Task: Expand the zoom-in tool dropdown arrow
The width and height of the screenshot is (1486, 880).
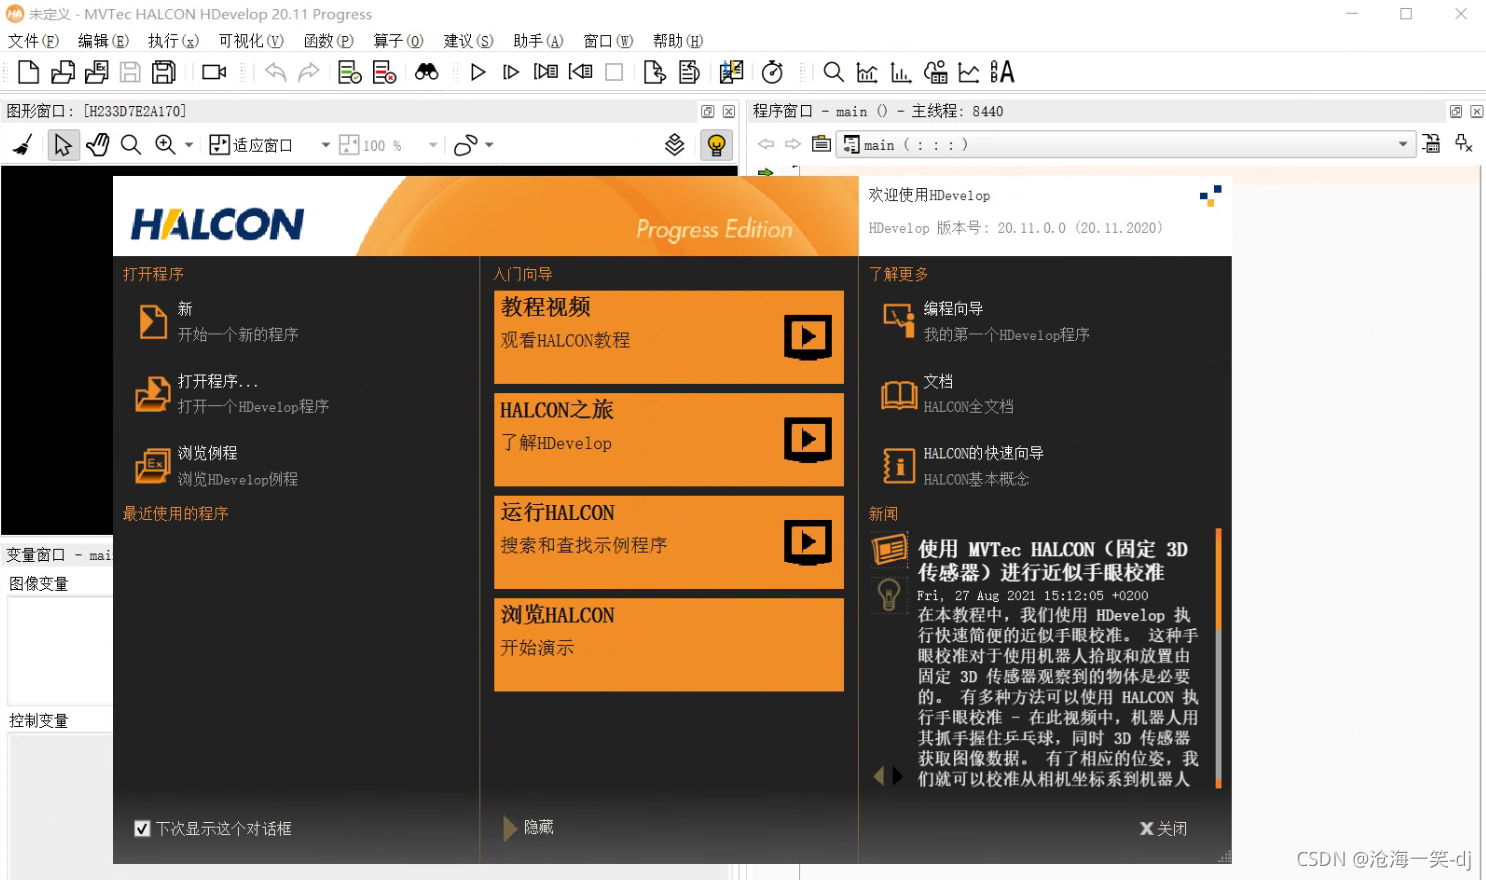Action: pos(189,145)
